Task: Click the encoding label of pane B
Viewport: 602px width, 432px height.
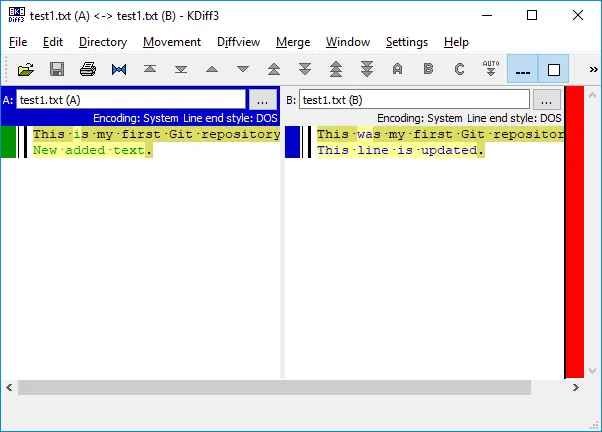Action: 420,118
